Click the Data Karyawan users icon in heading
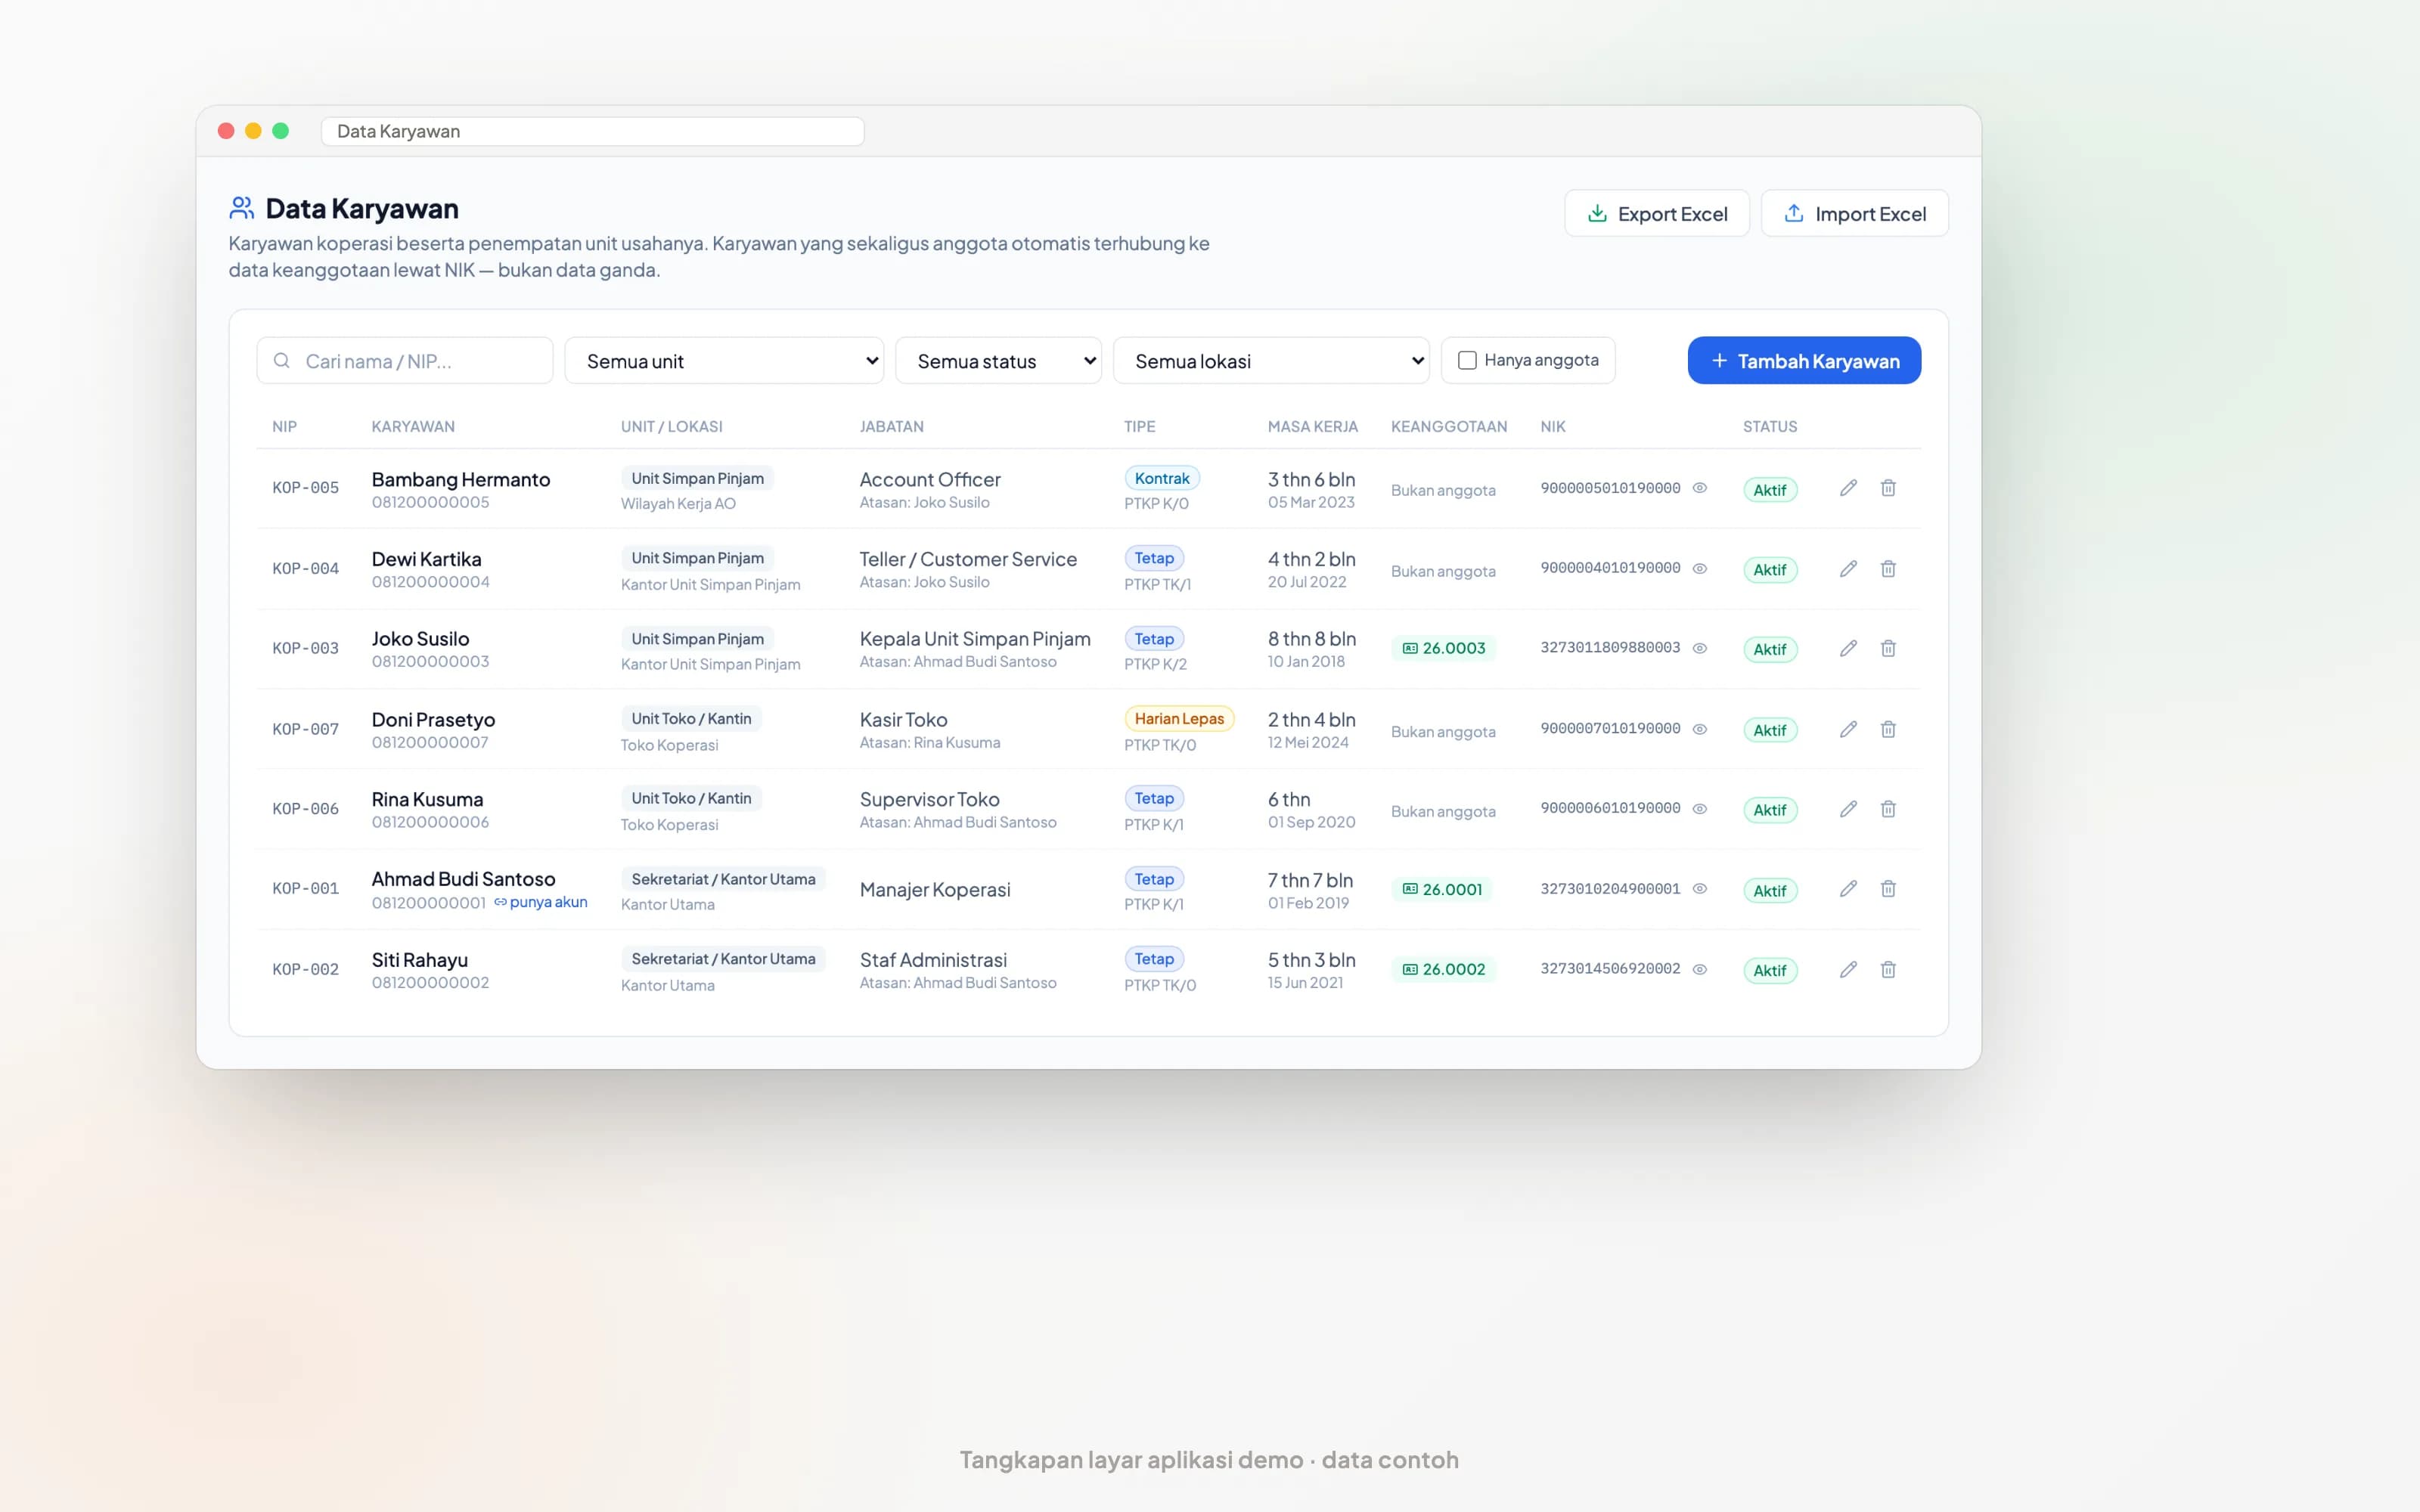 coord(242,208)
